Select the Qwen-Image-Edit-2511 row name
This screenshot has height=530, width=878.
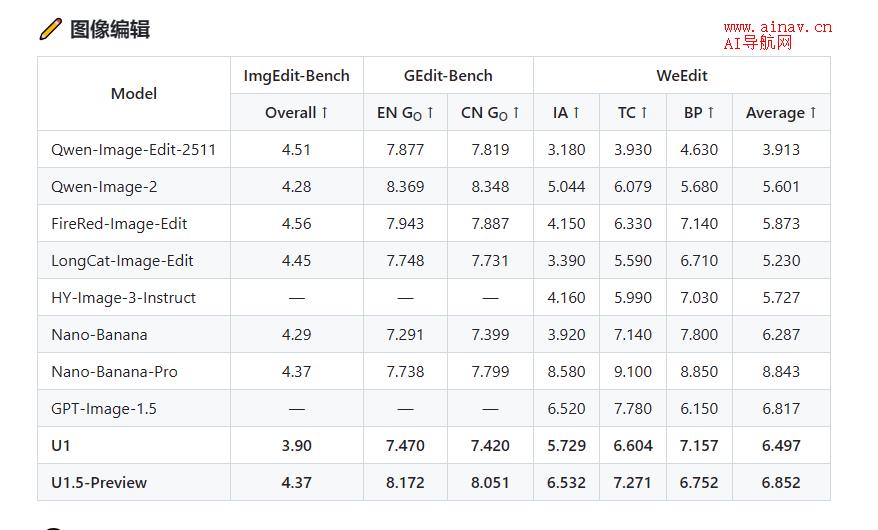tap(133, 149)
